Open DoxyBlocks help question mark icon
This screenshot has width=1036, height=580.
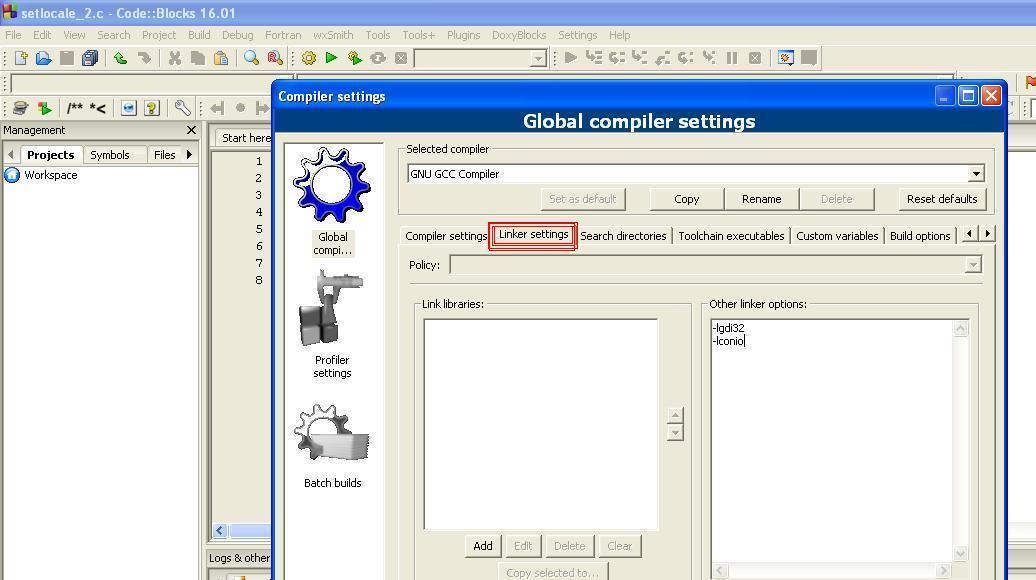(x=152, y=108)
